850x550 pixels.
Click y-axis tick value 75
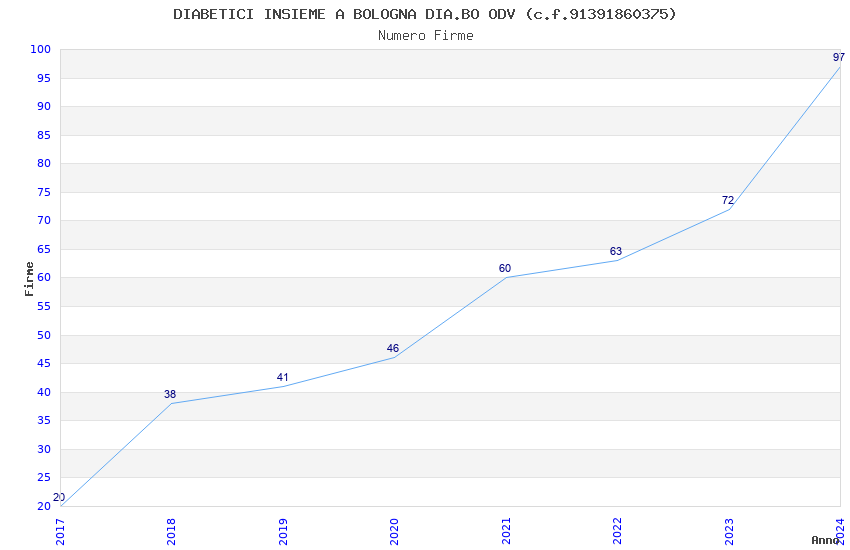[x=44, y=192]
